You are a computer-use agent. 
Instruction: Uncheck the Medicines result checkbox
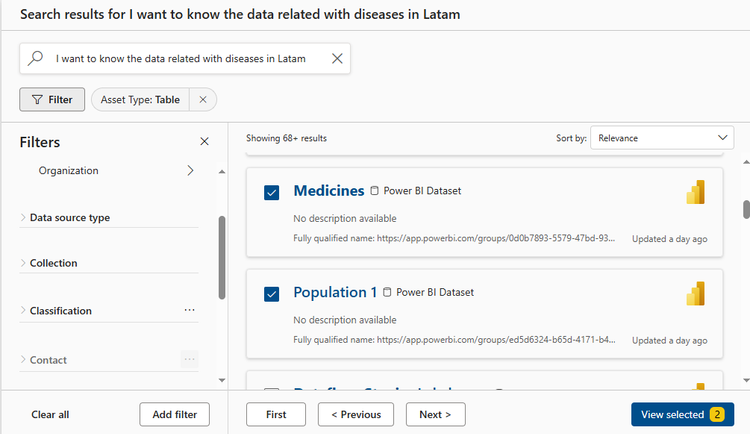pos(272,192)
